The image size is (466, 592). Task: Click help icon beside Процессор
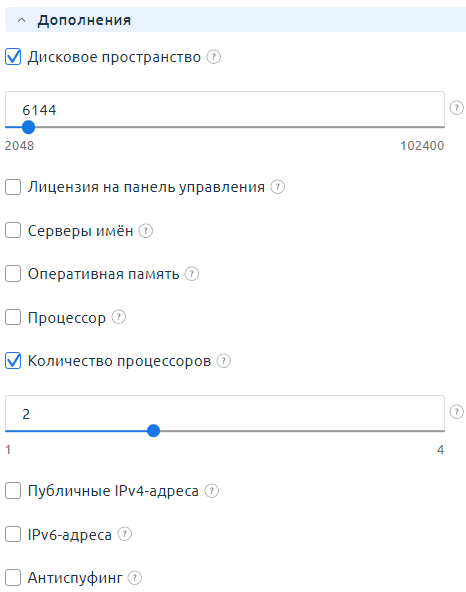click(119, 317)
